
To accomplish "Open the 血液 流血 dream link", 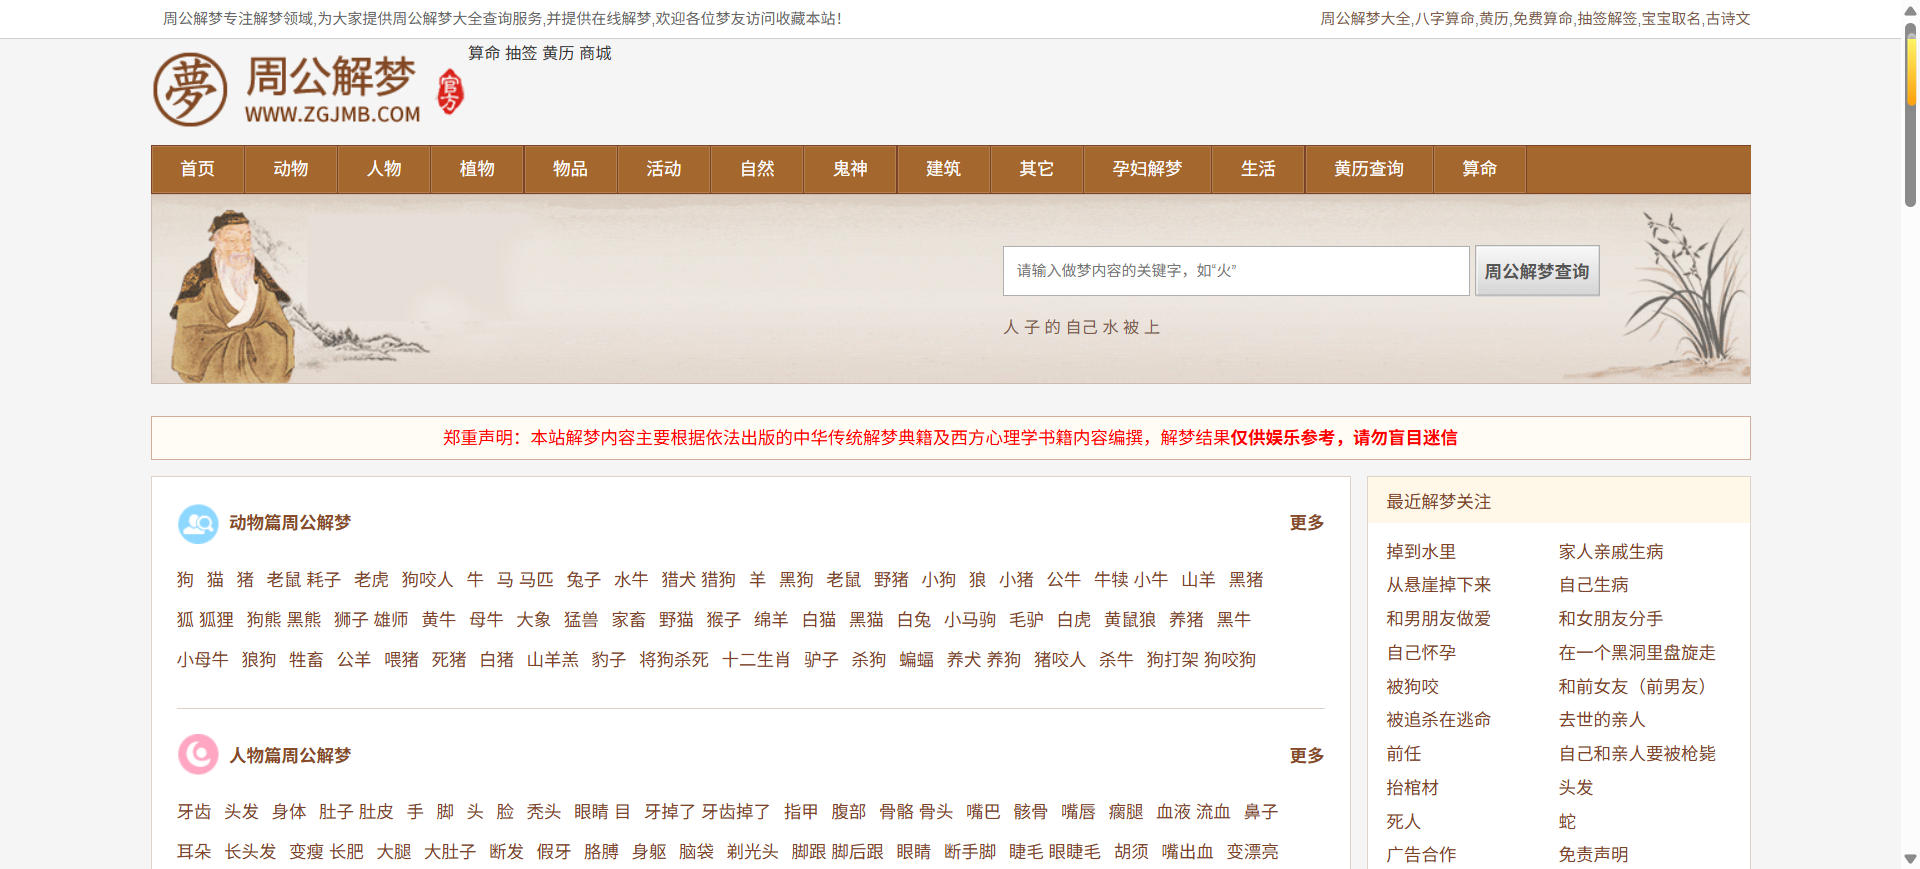I will [x=1193, y=812].
